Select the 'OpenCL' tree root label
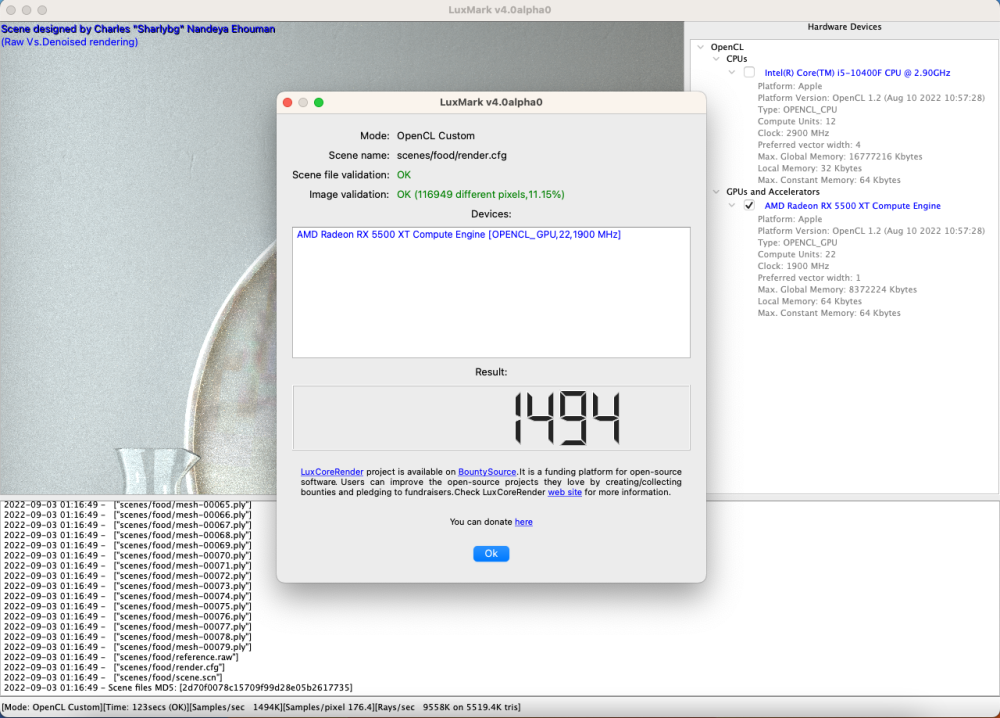Screen dimensions: 1000x718 (727, 47)
